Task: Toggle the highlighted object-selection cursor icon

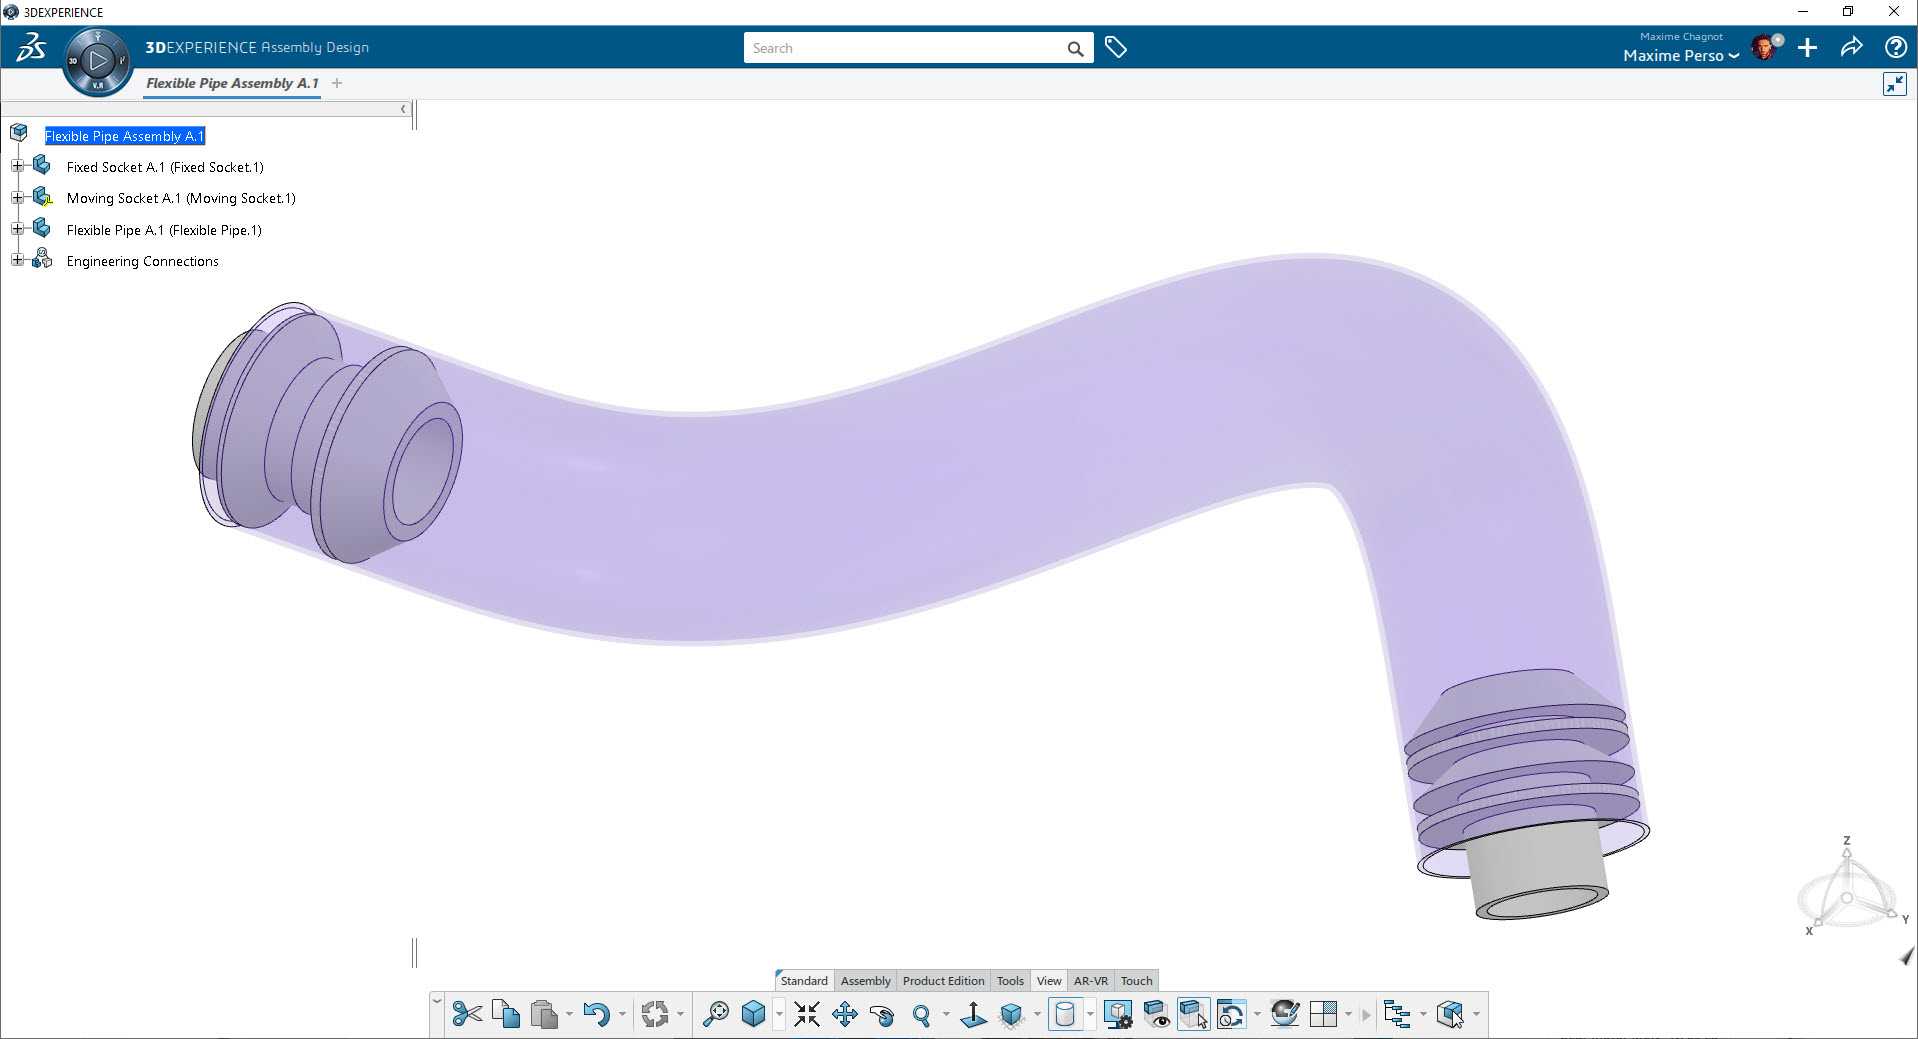Action: pos(1194,1014)
